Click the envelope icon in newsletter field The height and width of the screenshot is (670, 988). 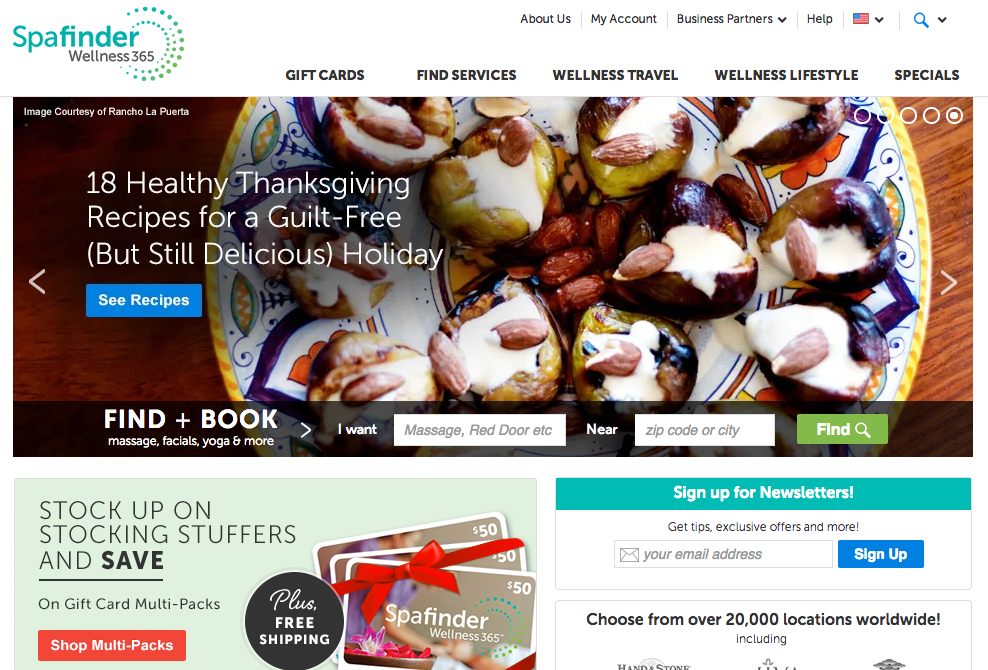629,555
